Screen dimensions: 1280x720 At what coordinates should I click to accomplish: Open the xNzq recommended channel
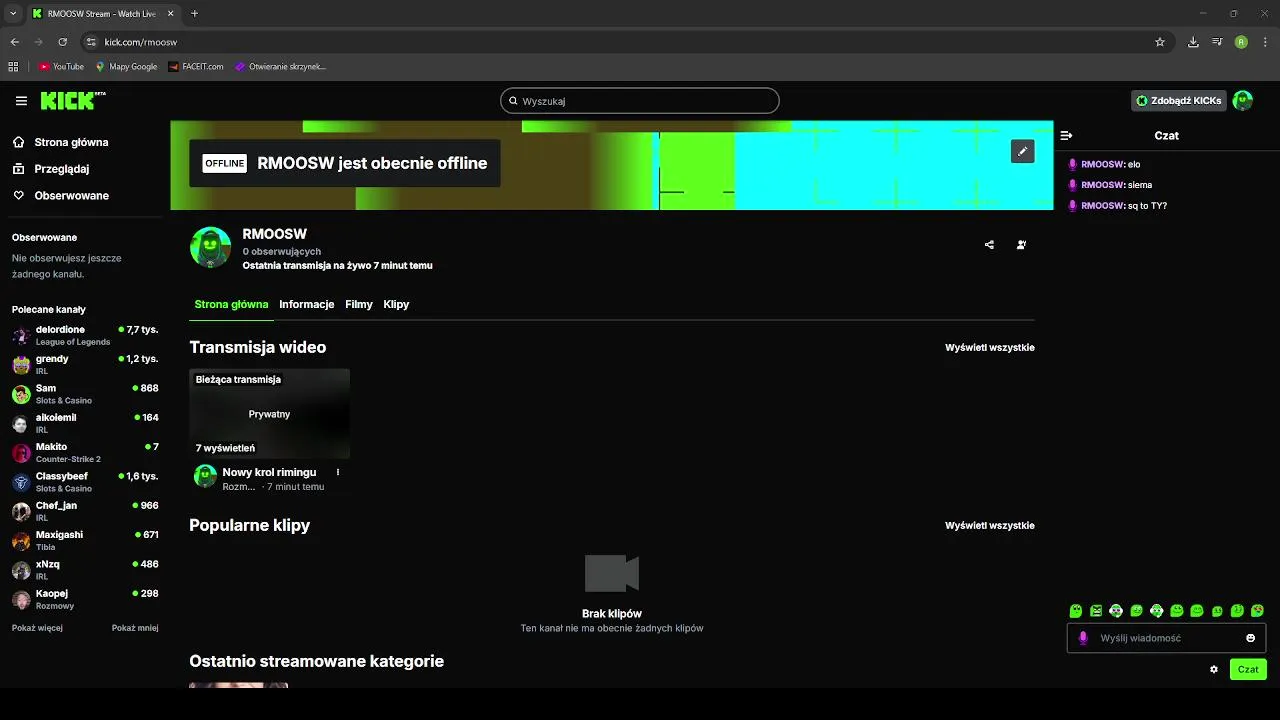pos(85,570)
